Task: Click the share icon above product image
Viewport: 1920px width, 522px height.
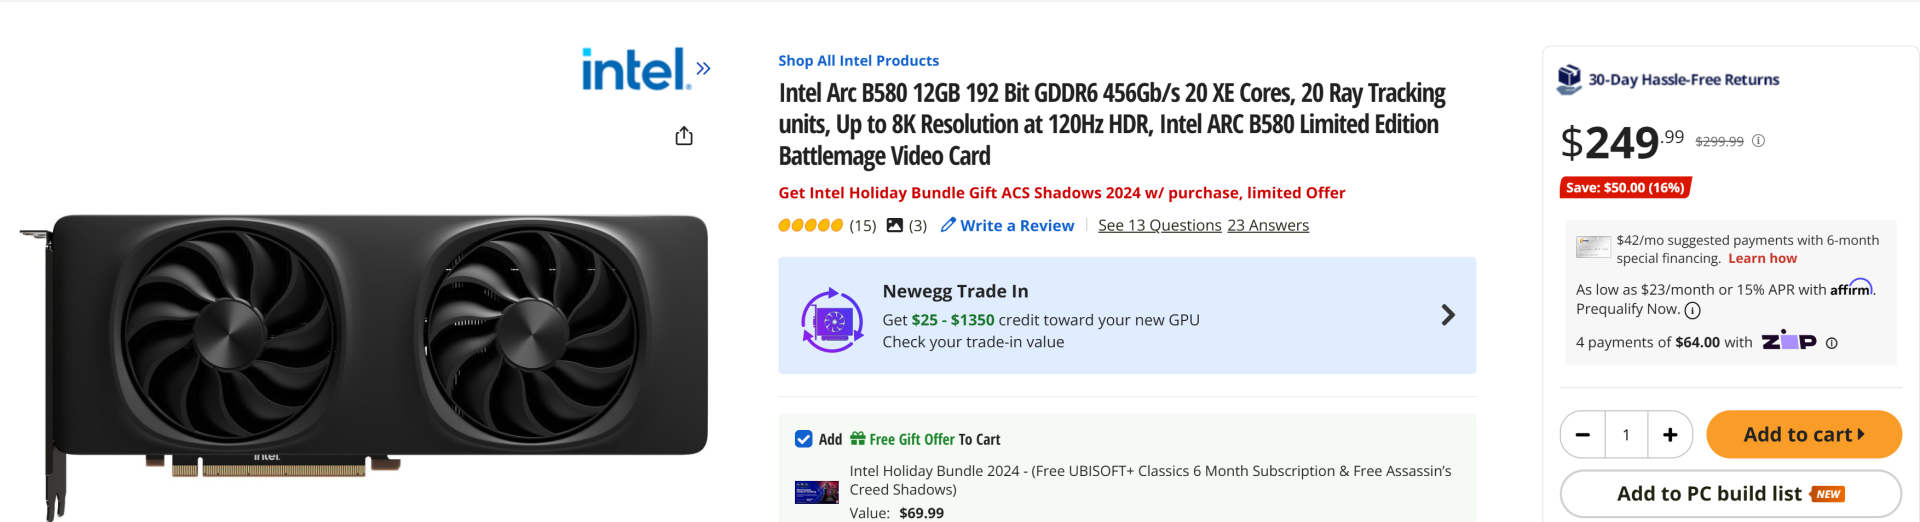Action: pos(684,136)
